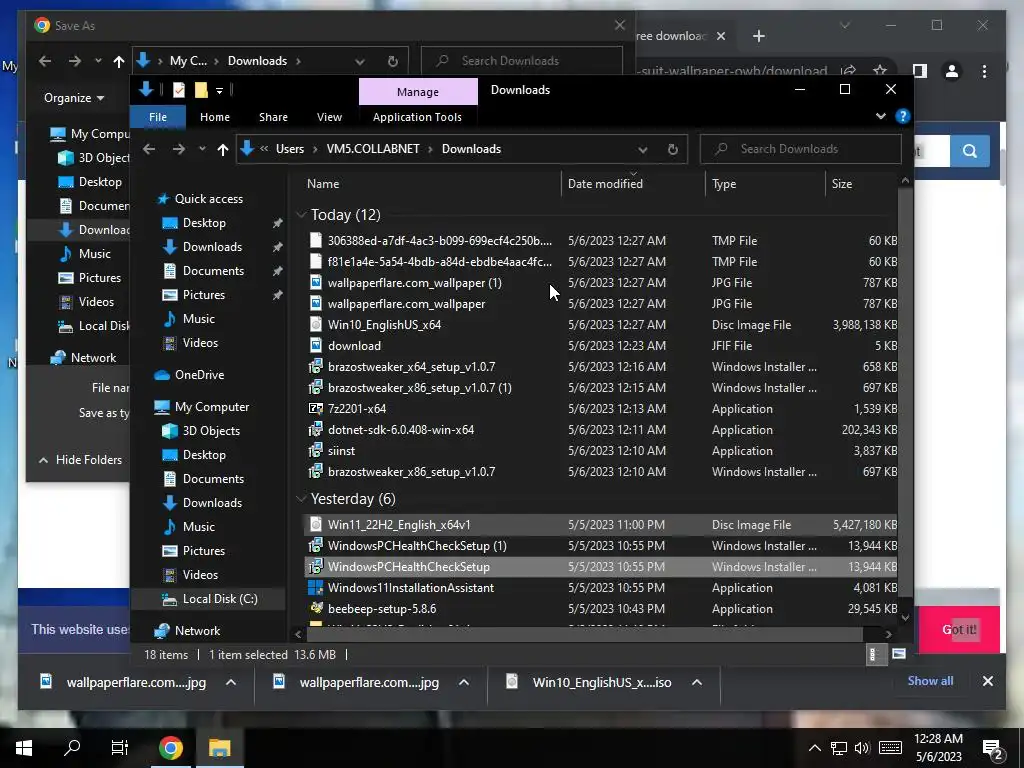Open Music under Quick access

pyautogui.click(x=199, y=319)
